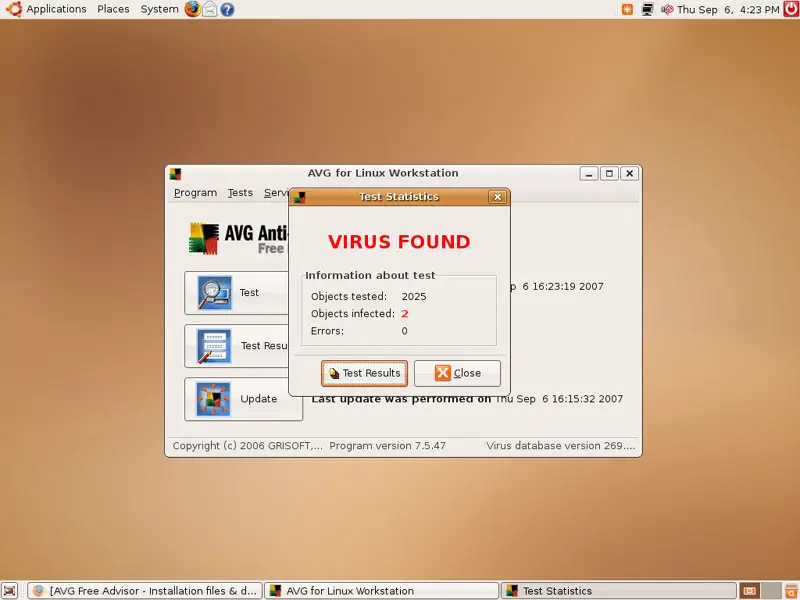The image size is (800, 600).
Task: Click the Update icon with red arrows
Action: click(x=214, y=399)
